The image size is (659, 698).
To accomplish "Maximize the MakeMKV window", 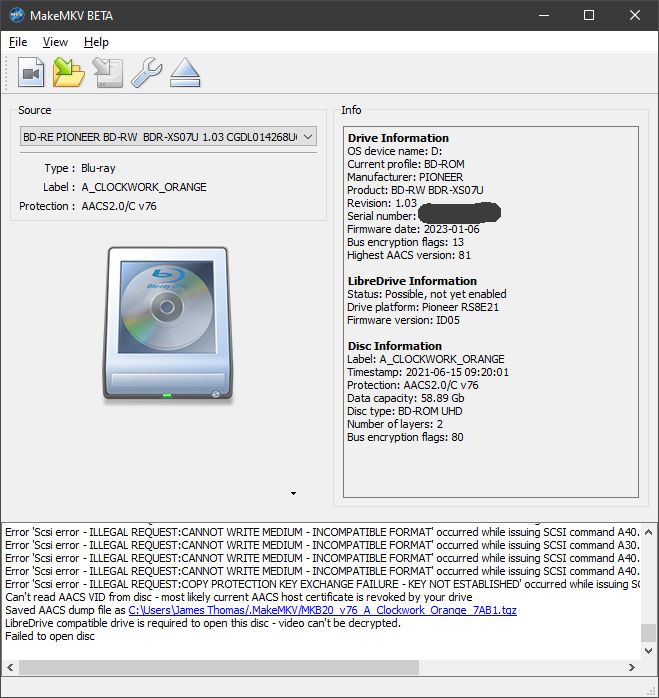I will [589, 15].
